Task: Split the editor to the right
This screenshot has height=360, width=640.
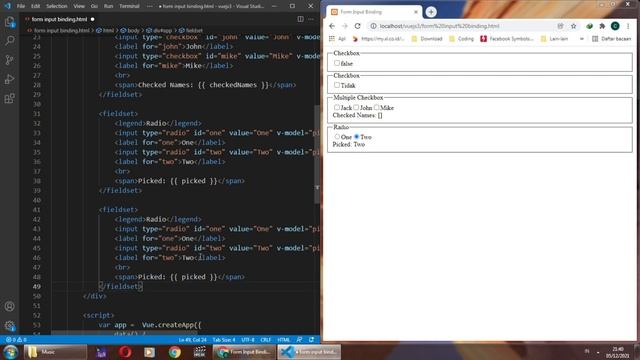Action: [300, 19]
